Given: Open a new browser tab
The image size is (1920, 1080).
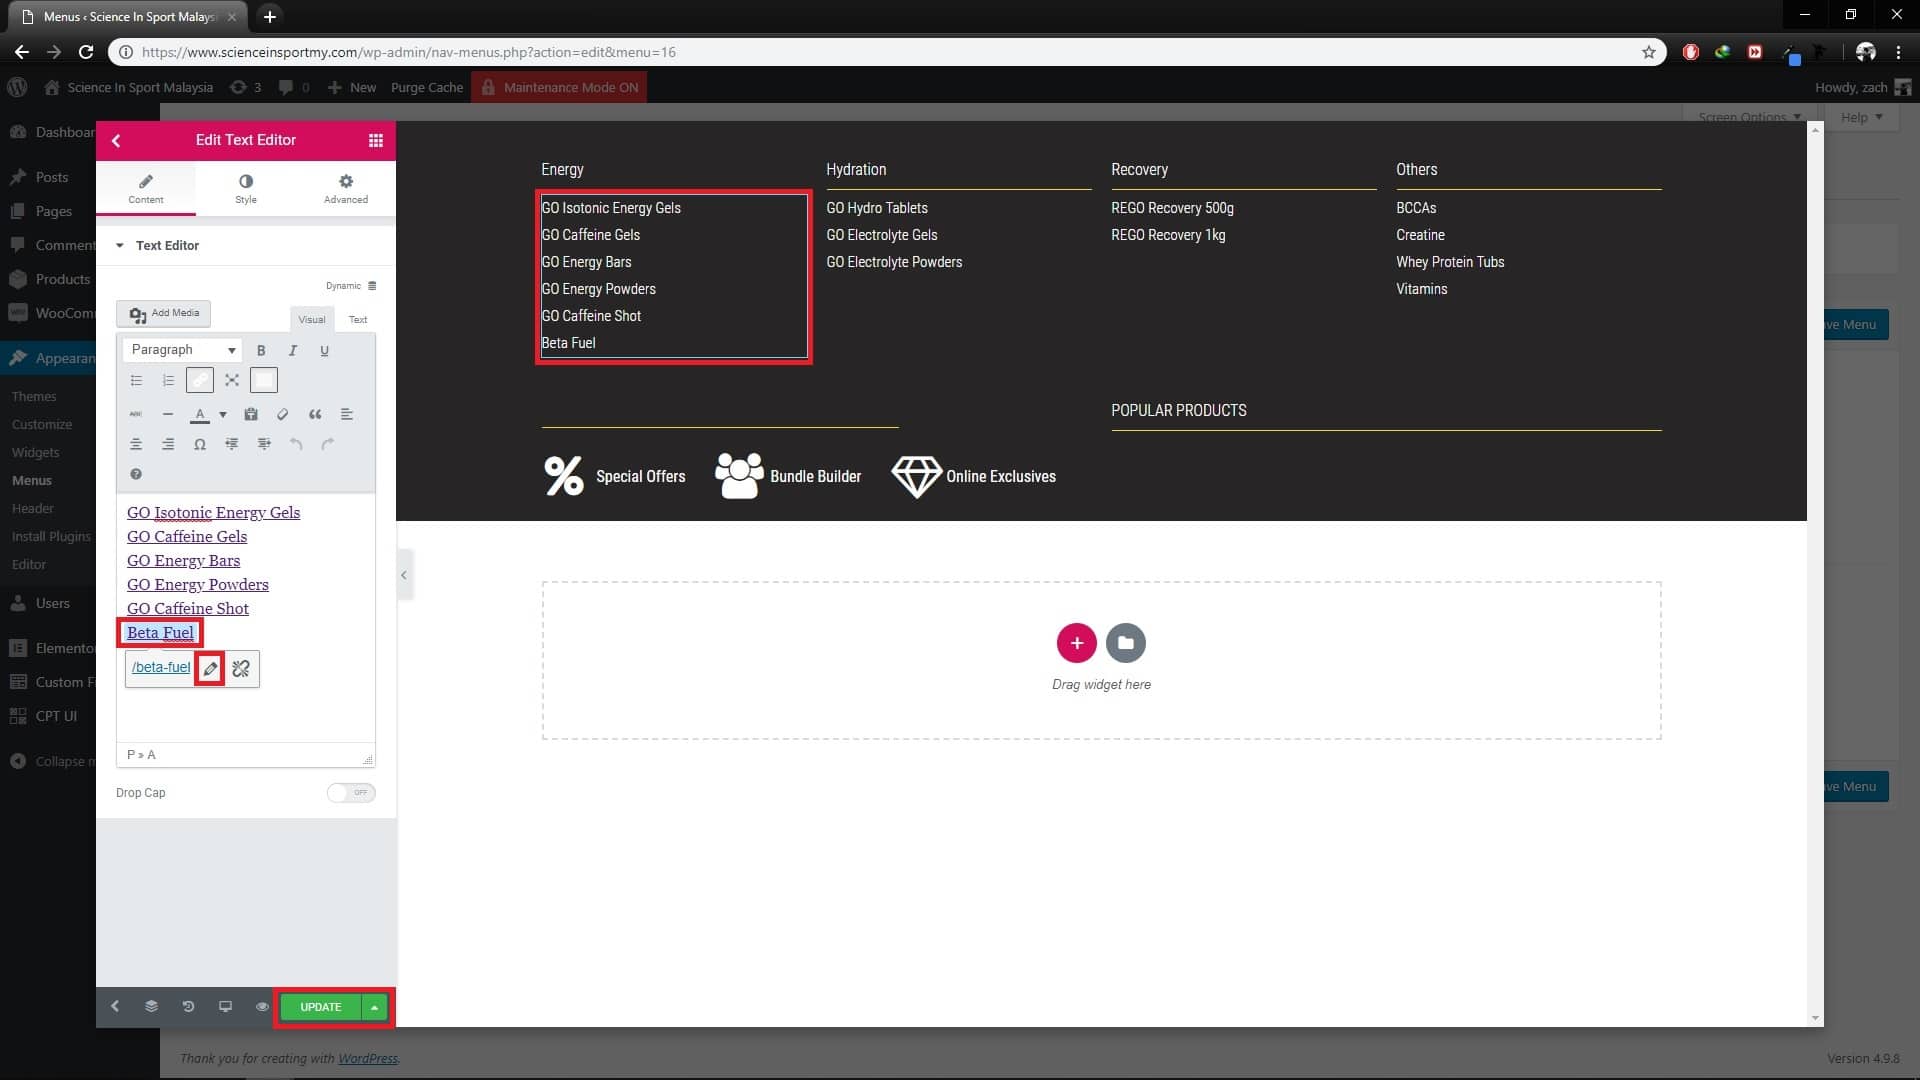Looking at the screenshot, I should point(270,17).
